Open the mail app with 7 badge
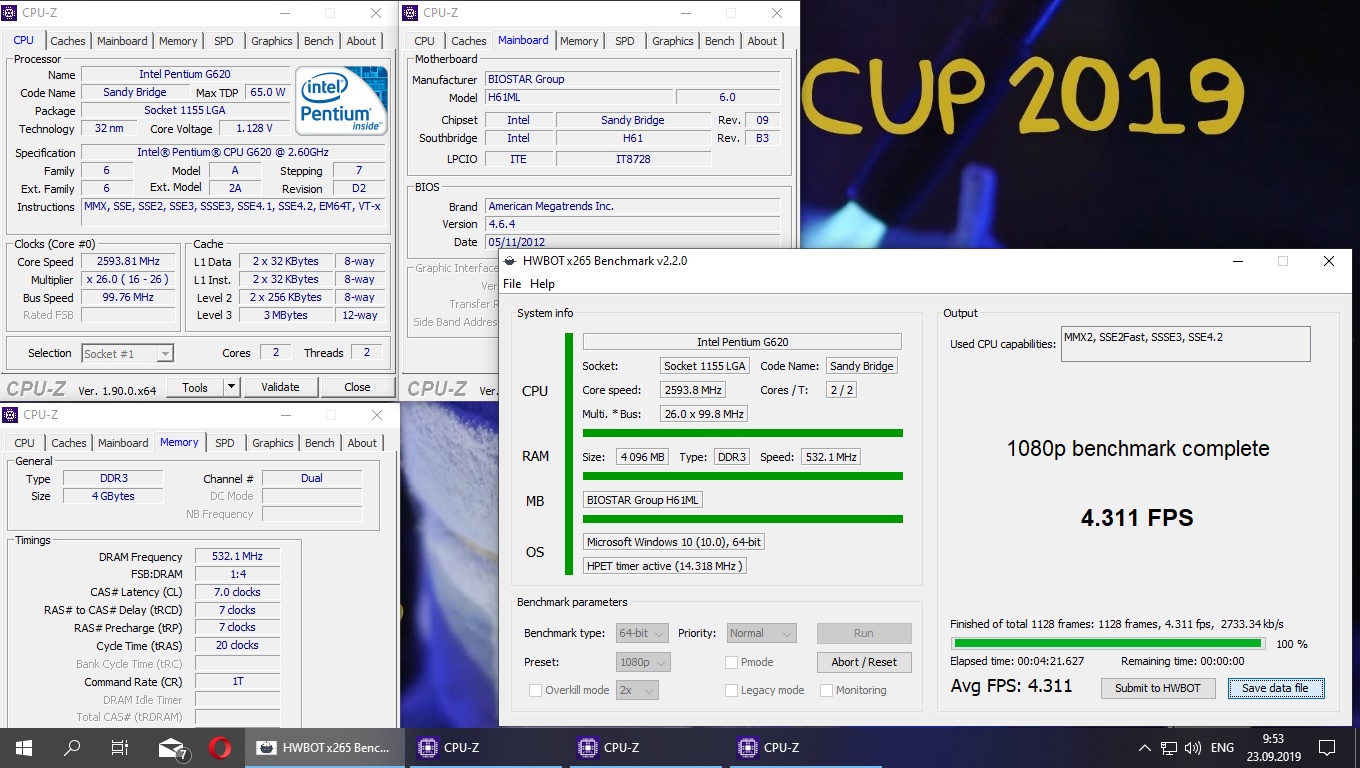The width and height of the screenshot is (1360, 768). (x=172, y=747)
